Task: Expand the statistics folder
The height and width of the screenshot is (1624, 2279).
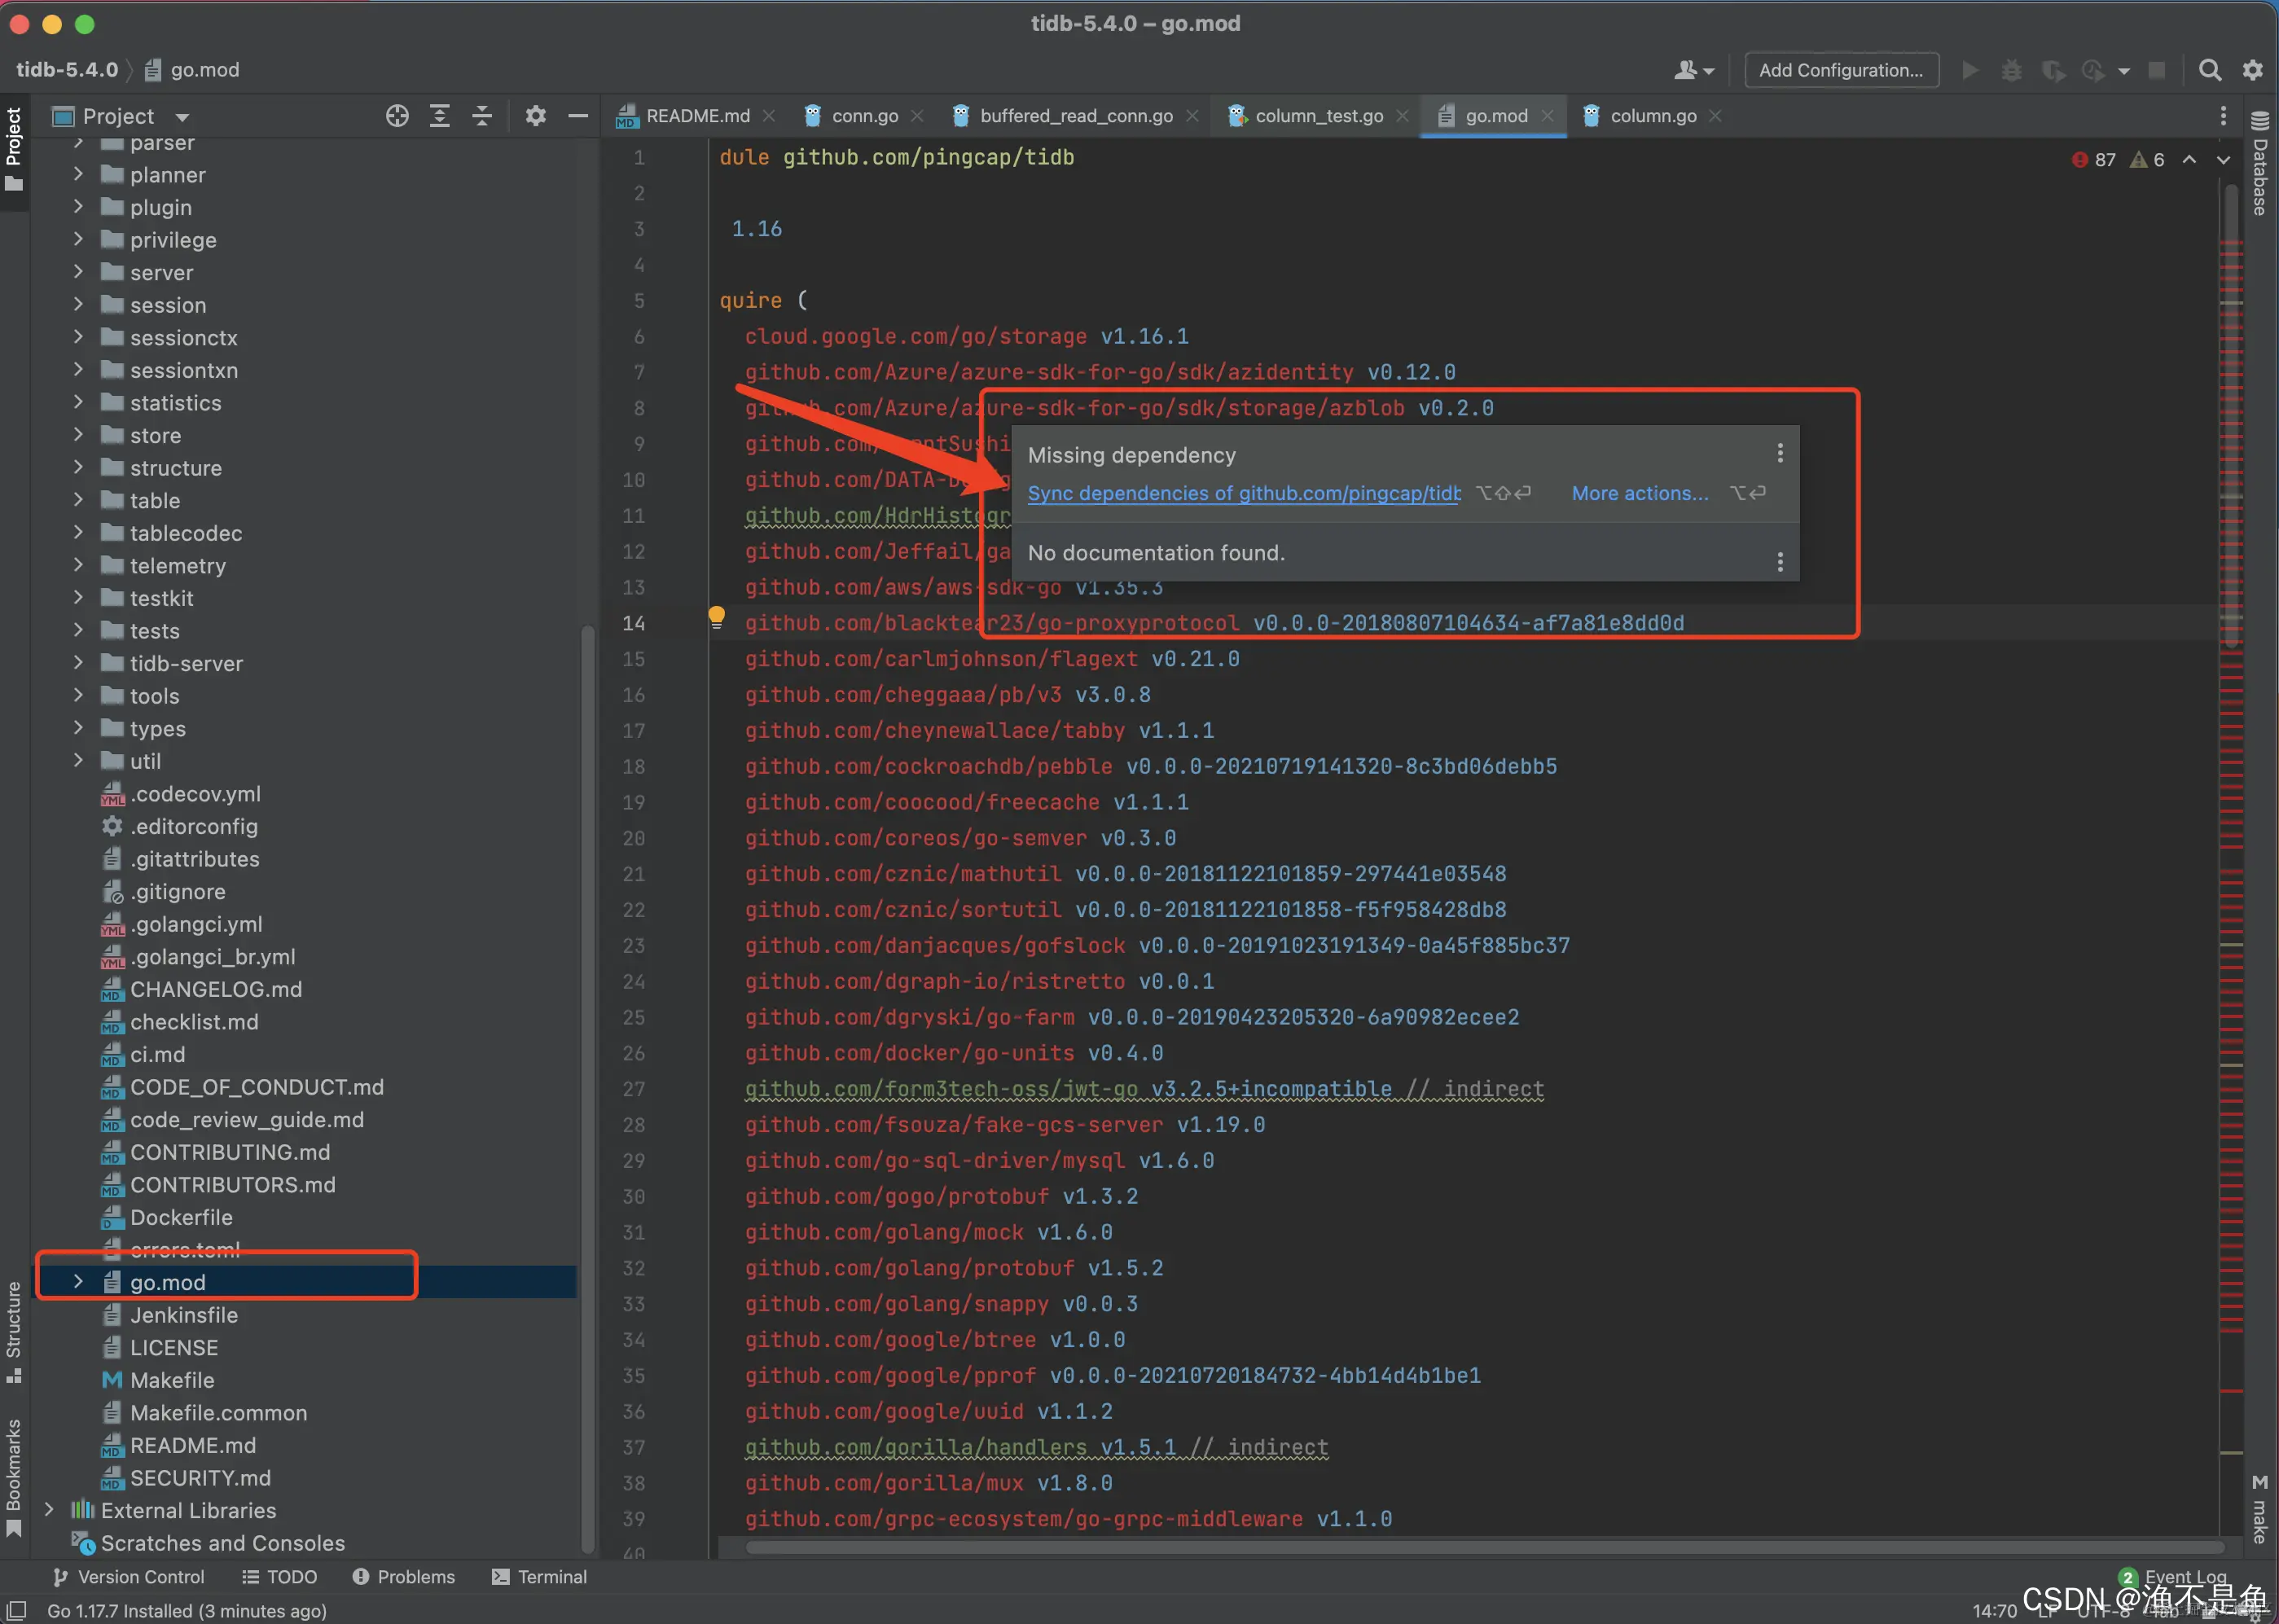Action: [78, 402]
